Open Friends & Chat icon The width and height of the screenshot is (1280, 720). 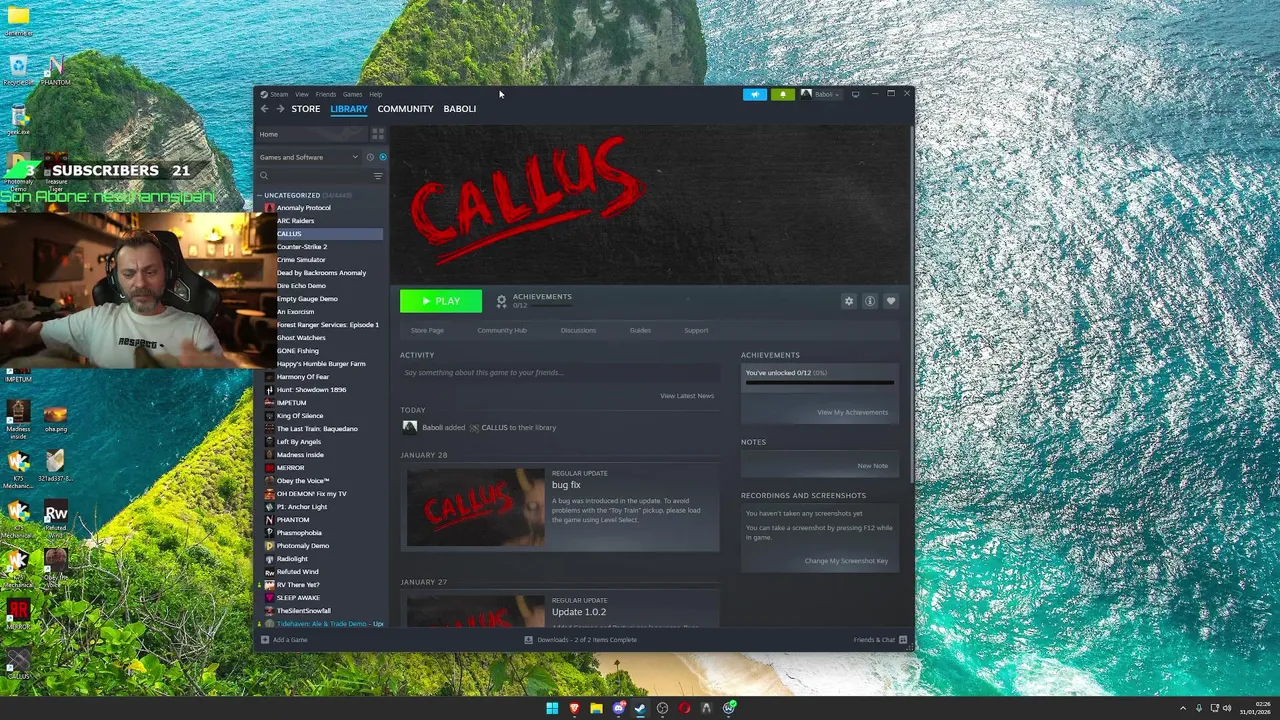[903, 640]
